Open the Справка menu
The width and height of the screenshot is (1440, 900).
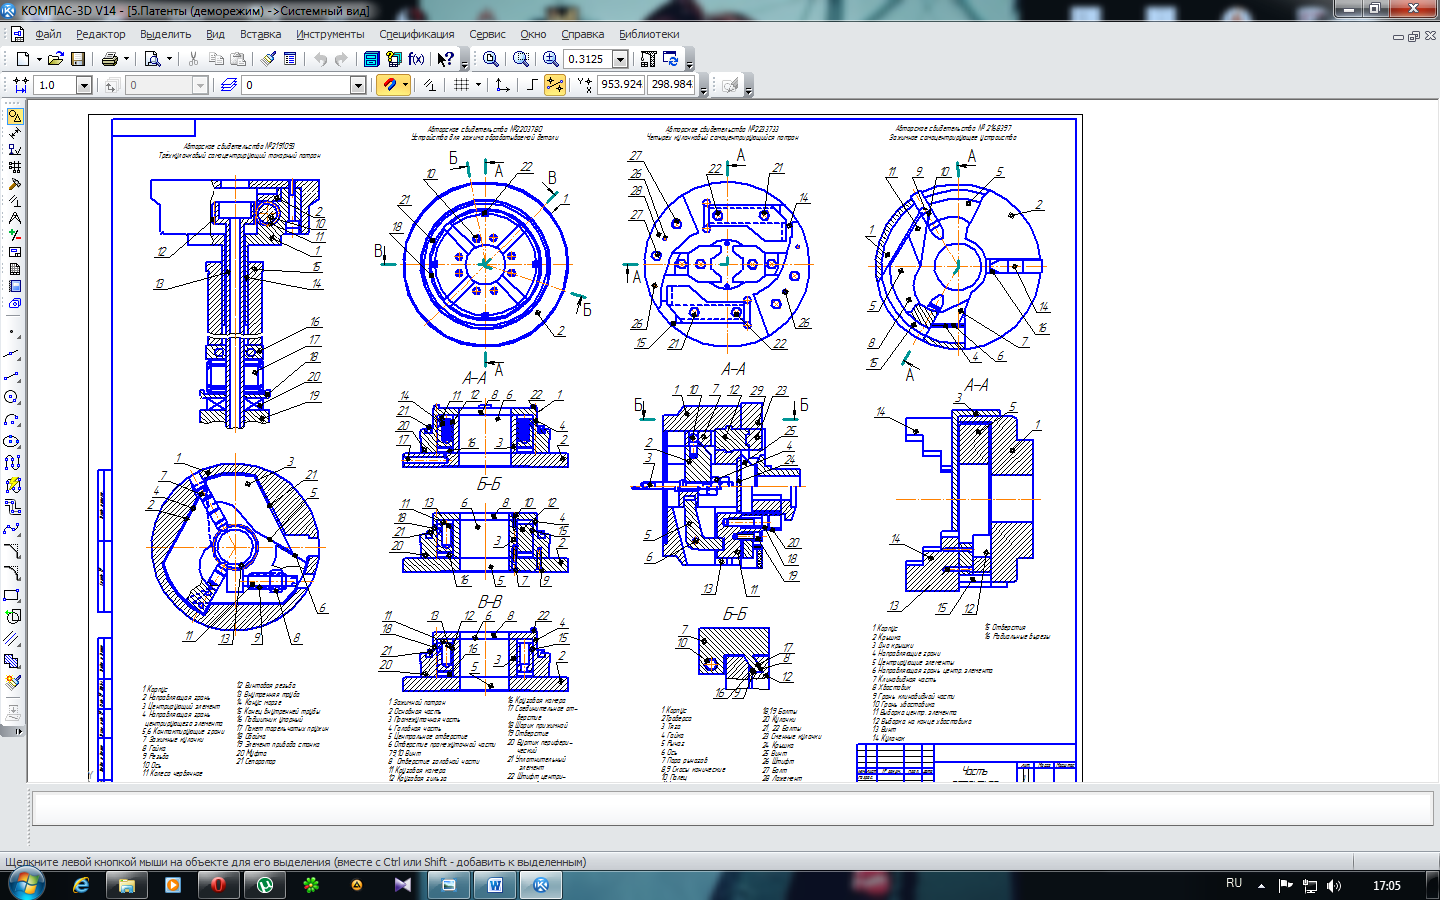(x=582, y=34)
